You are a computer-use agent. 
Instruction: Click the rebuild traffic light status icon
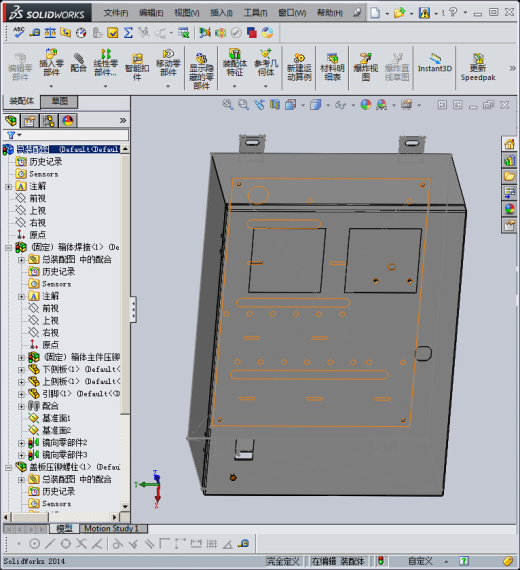tap(380, 561)
